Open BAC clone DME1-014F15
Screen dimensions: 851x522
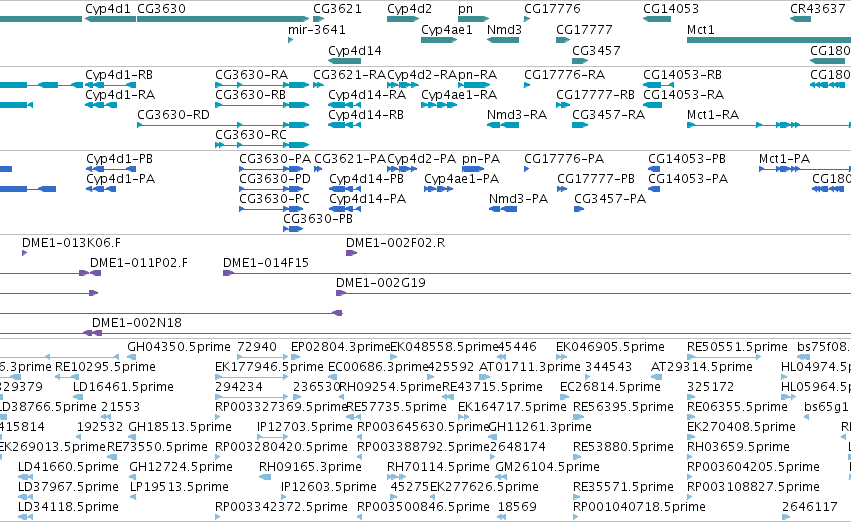266,263
